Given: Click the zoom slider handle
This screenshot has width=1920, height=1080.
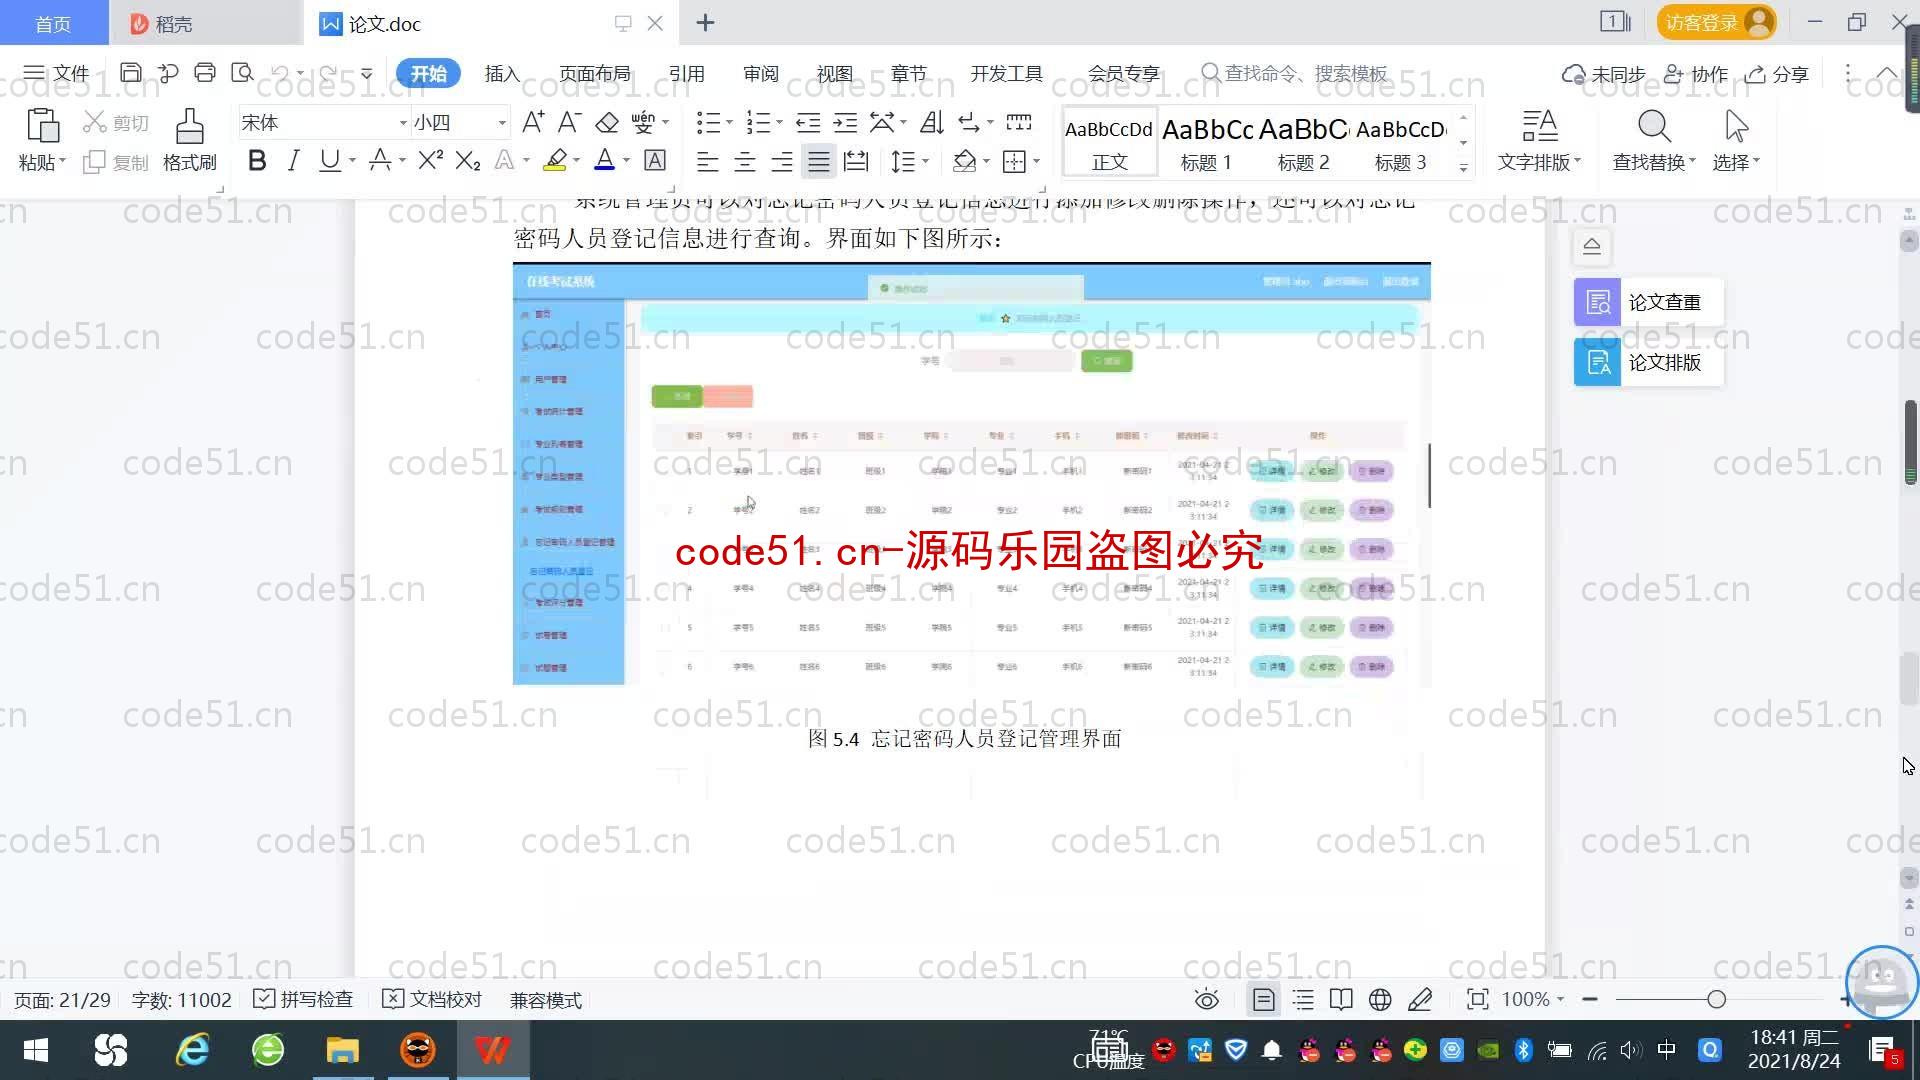Looking at the screenshot, I should (1716, 999).
